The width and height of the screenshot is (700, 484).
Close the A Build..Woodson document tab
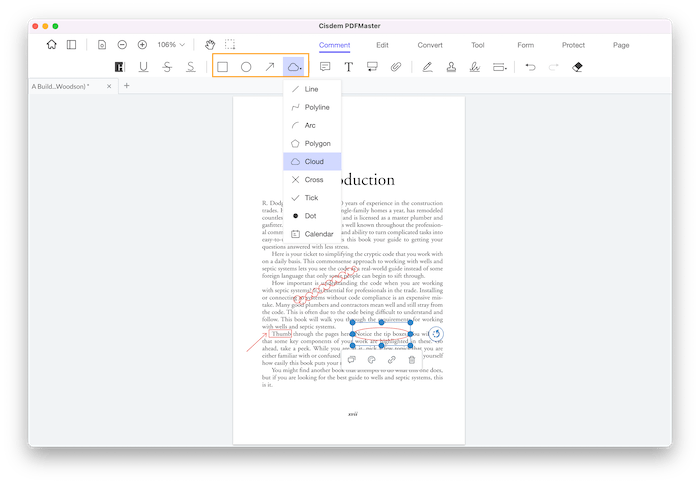[x=109, y=86]
